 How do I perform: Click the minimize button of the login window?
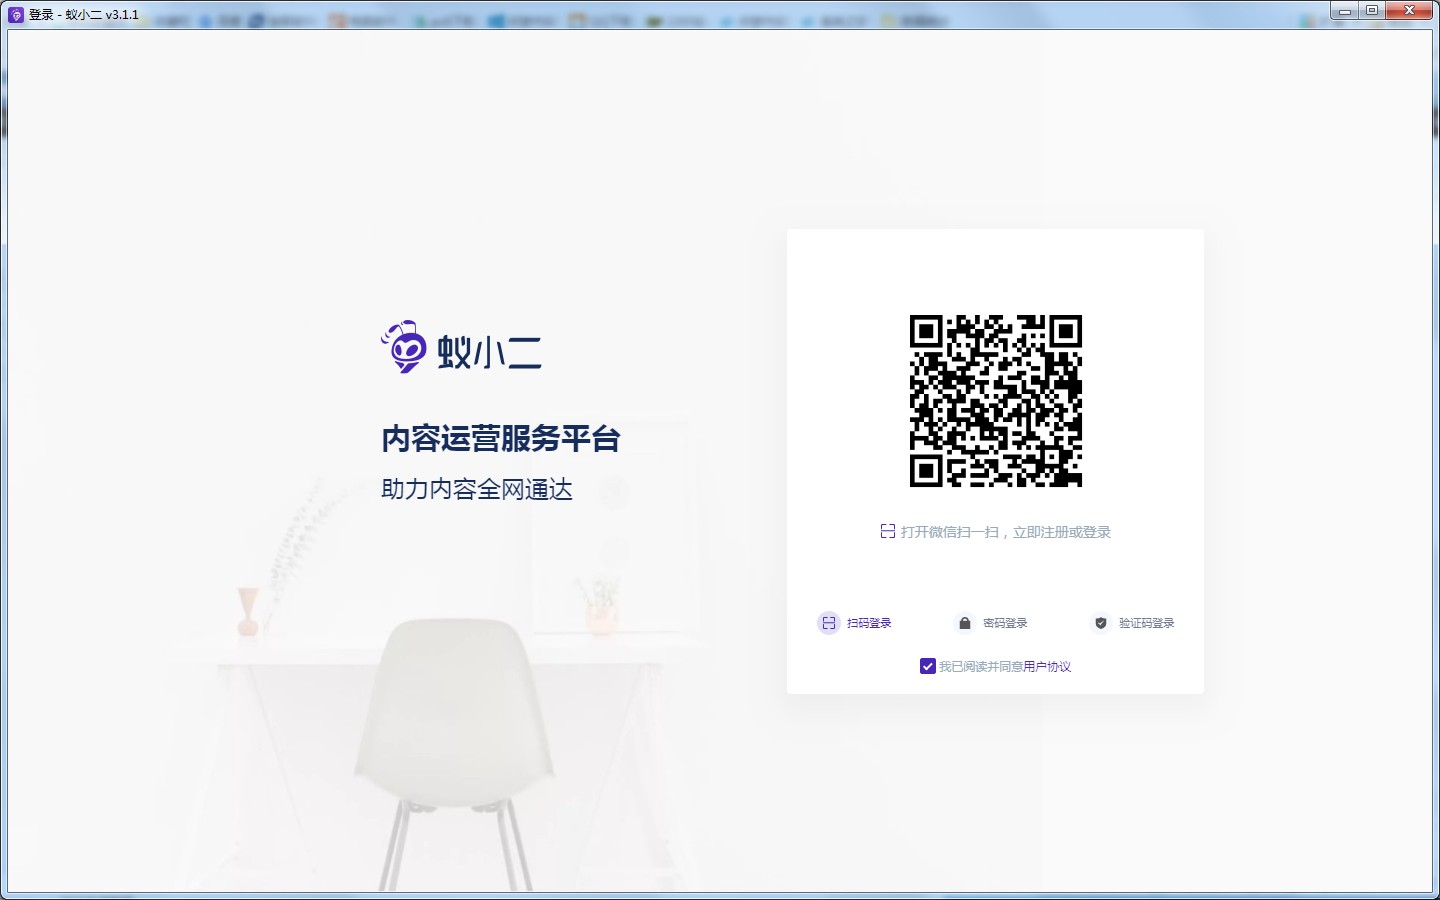coord(1344,10)
